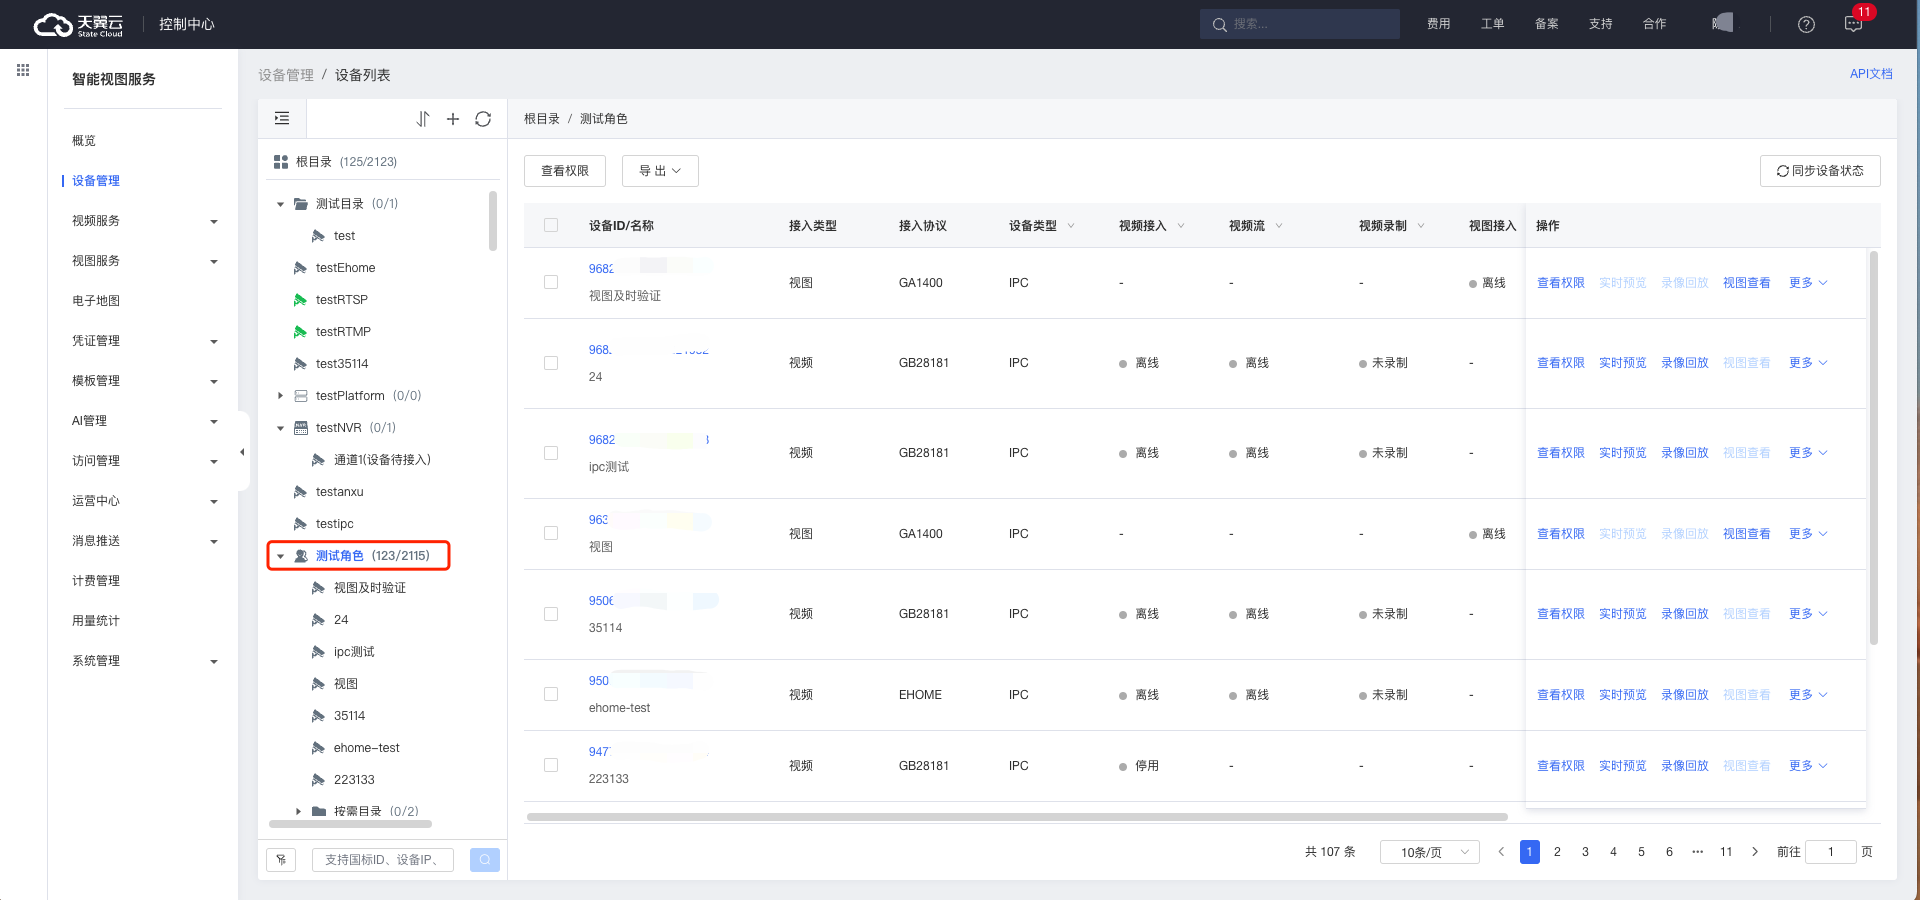Click the user avatar icon in header

1723,23
